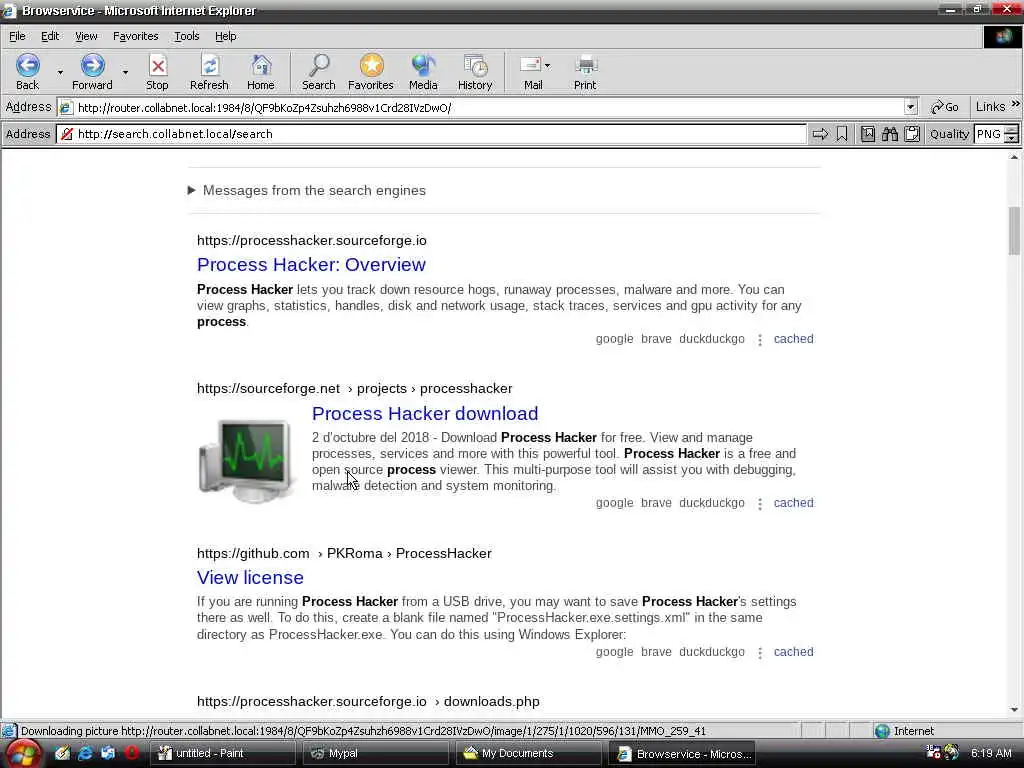Open the View menu
The image size is (1024, 768).
click(x=86, y=37)
